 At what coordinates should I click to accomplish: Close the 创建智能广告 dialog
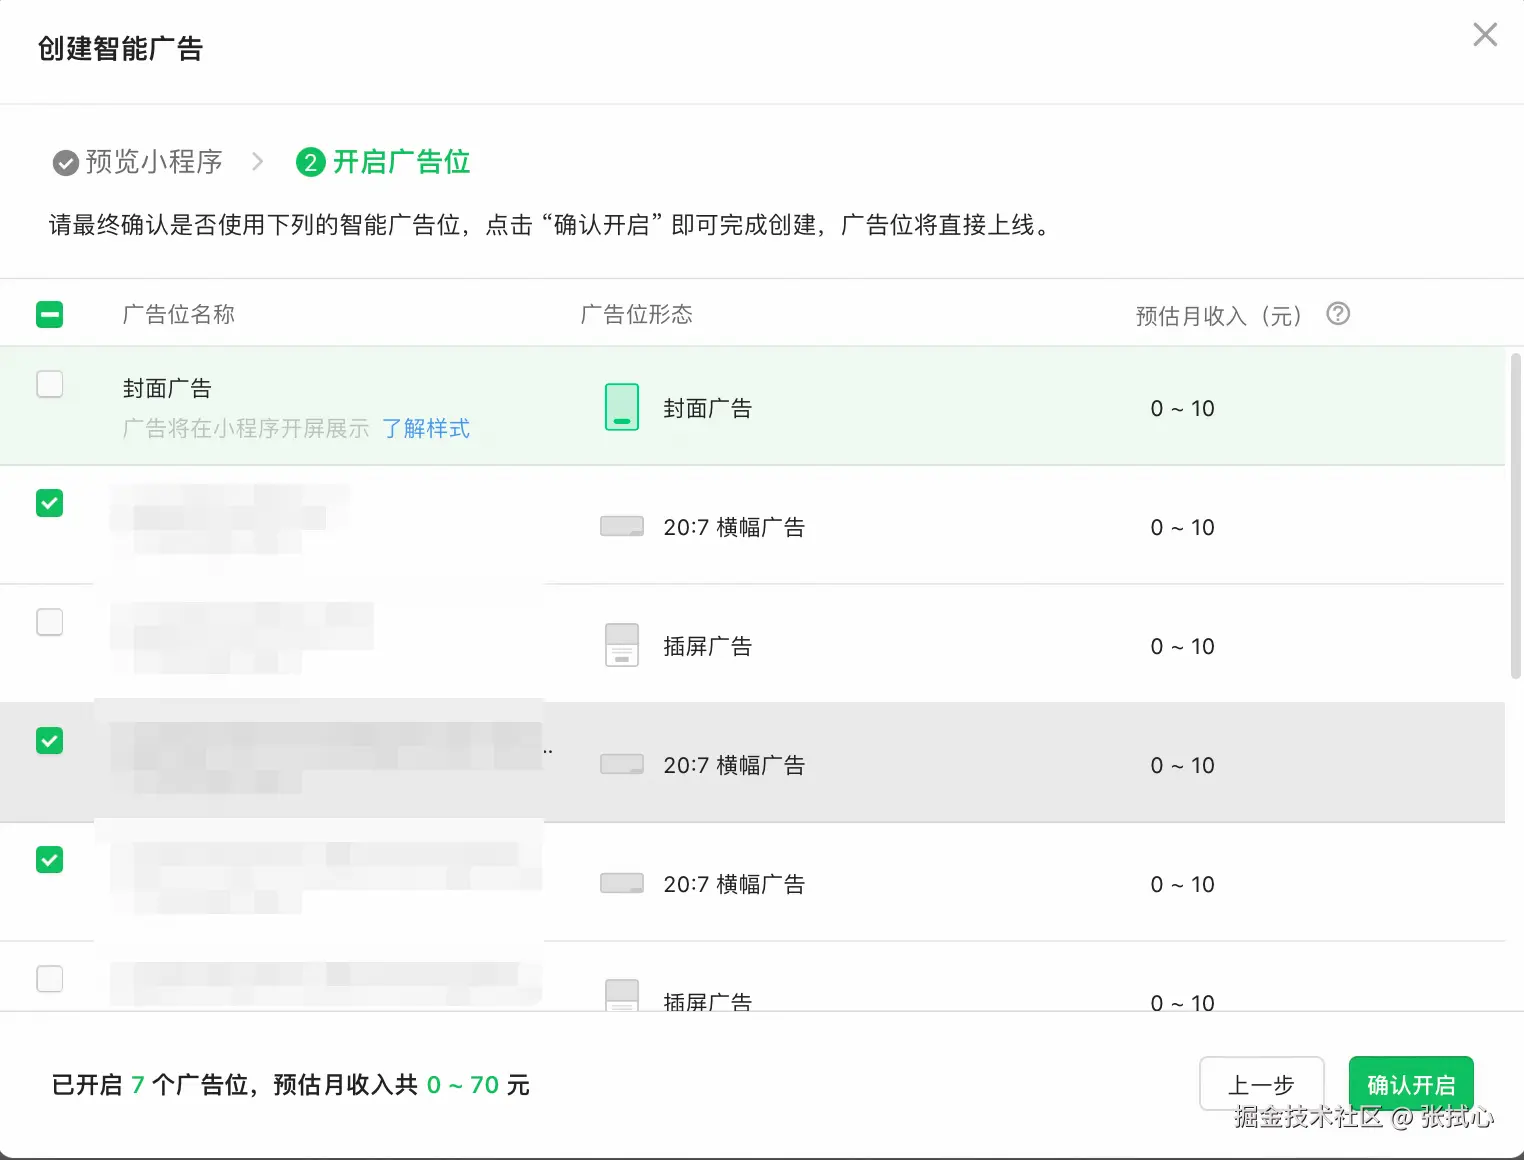(1485, 35)
